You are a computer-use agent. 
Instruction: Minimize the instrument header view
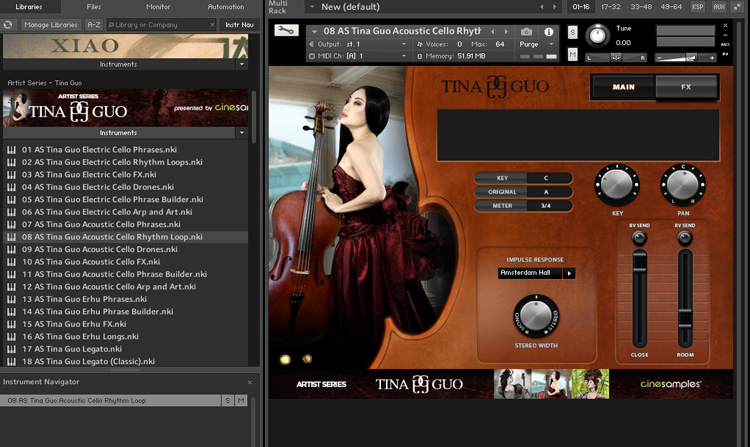pyautogui.click(x=726, y=35)
